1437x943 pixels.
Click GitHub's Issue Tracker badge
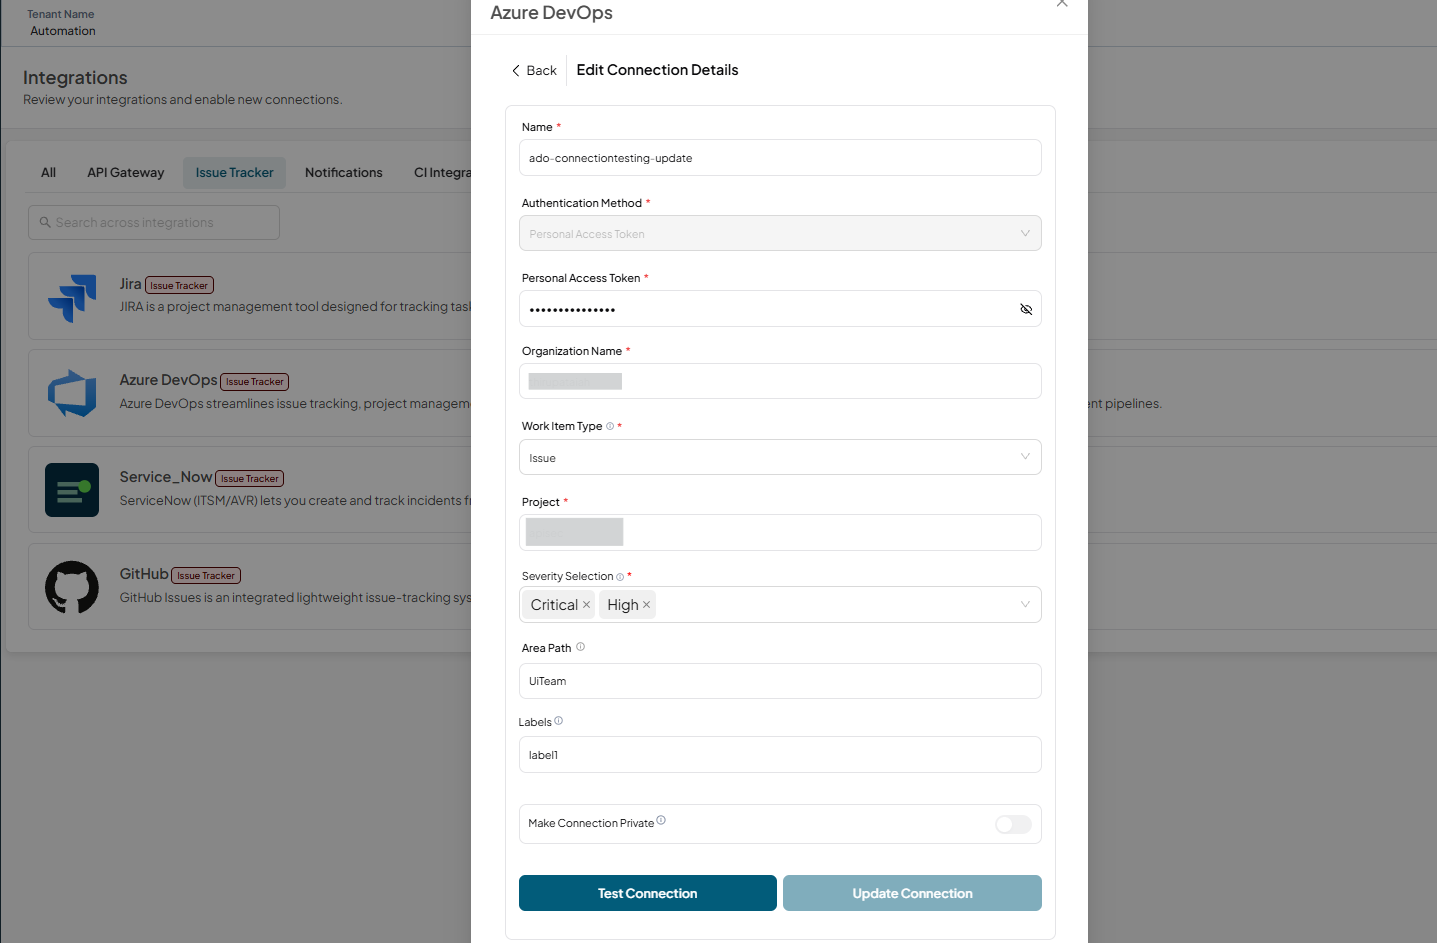[206, 575]
